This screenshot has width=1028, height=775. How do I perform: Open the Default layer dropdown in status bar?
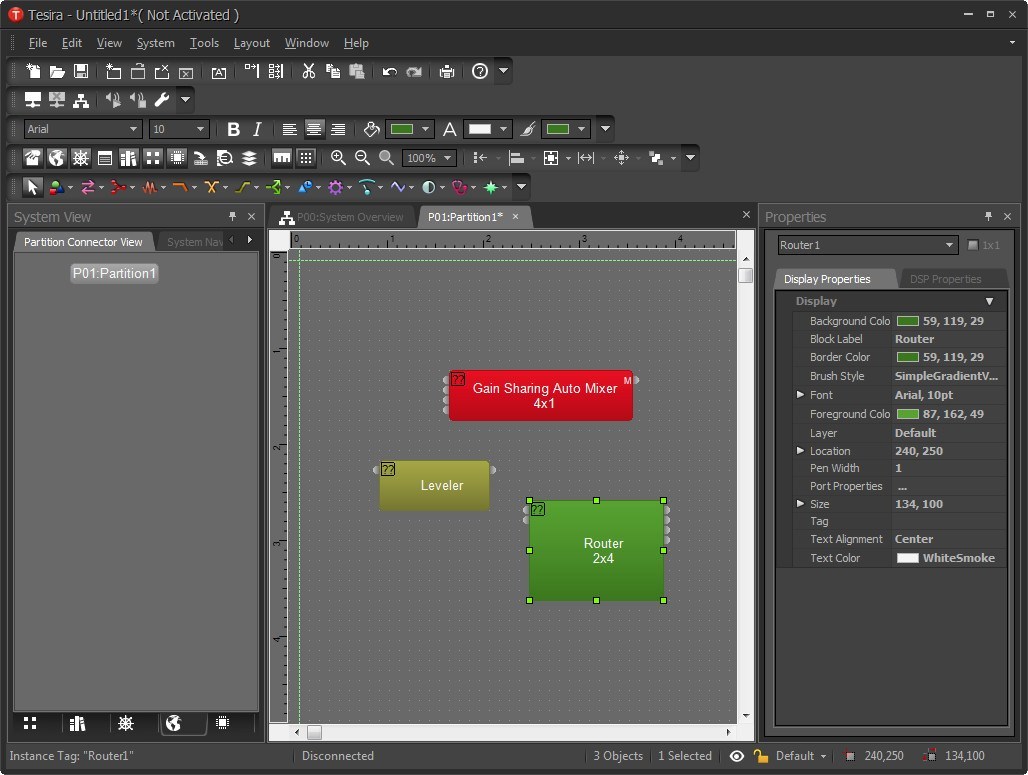coord(801,755)
